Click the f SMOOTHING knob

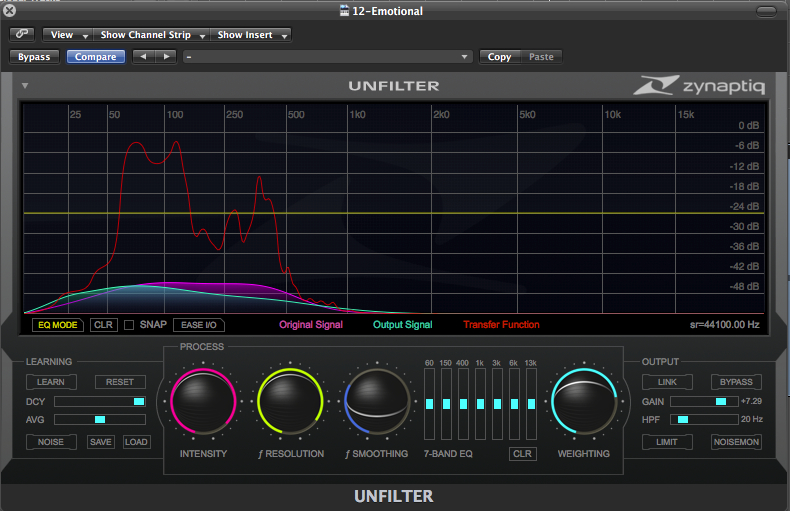[x=377, y=402]
